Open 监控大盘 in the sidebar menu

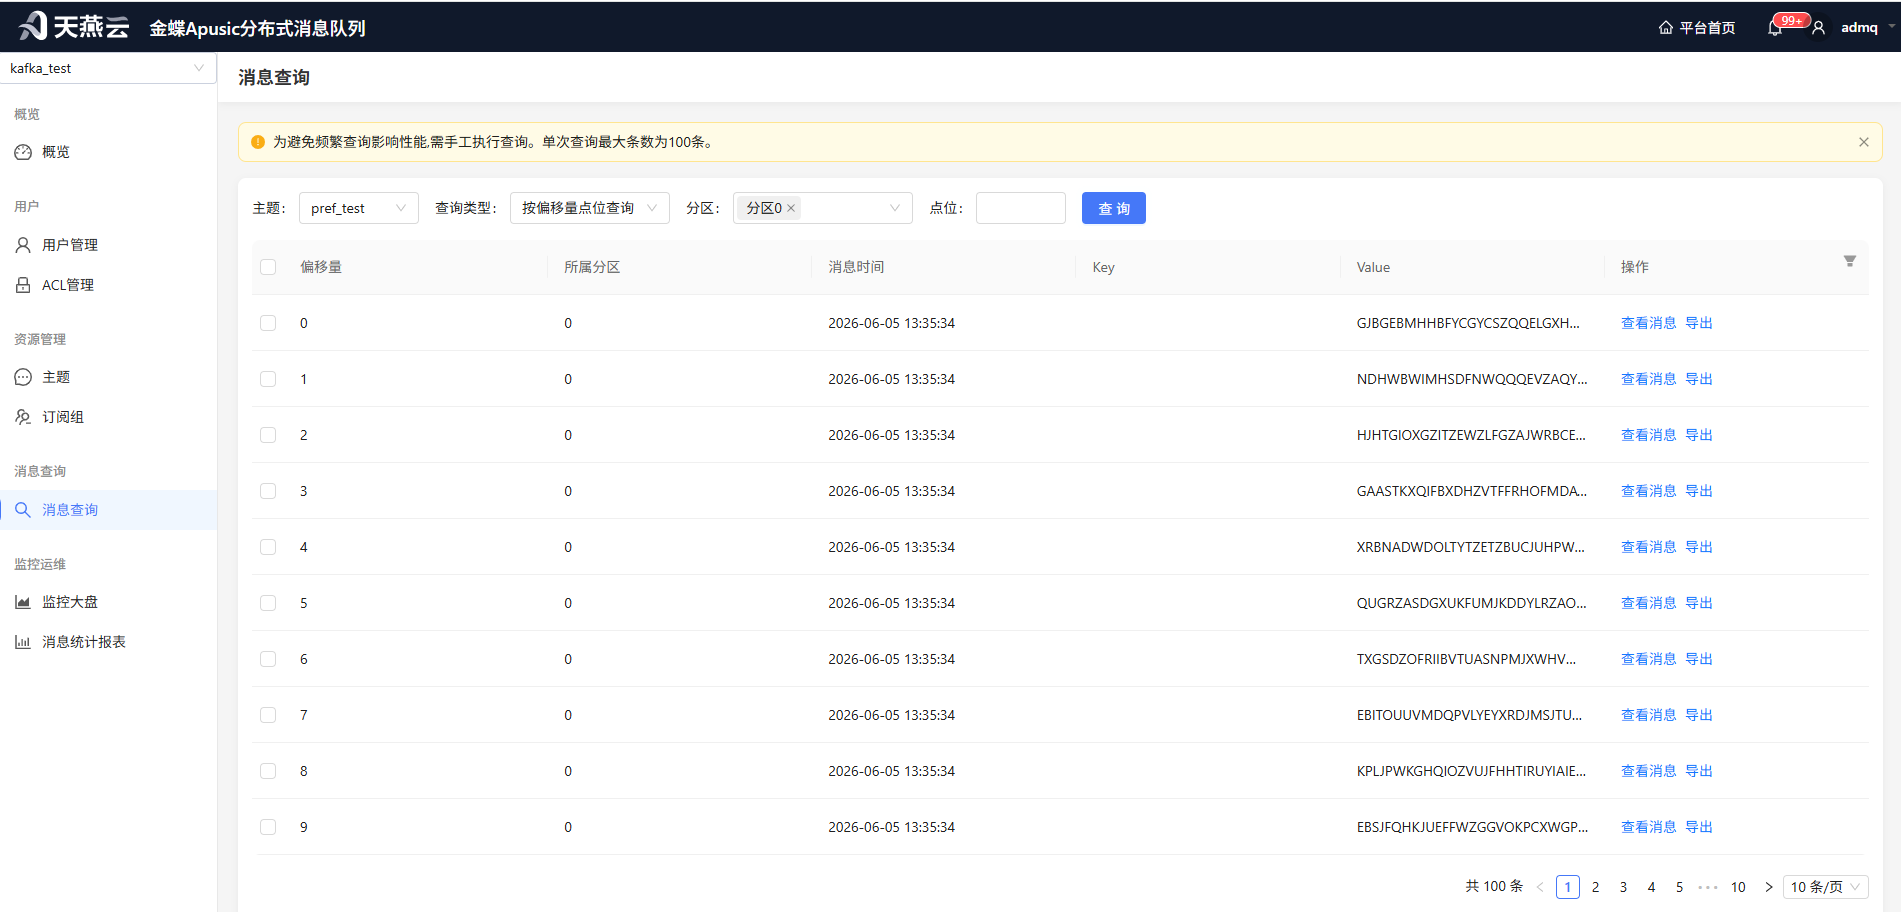pos(108,602)
